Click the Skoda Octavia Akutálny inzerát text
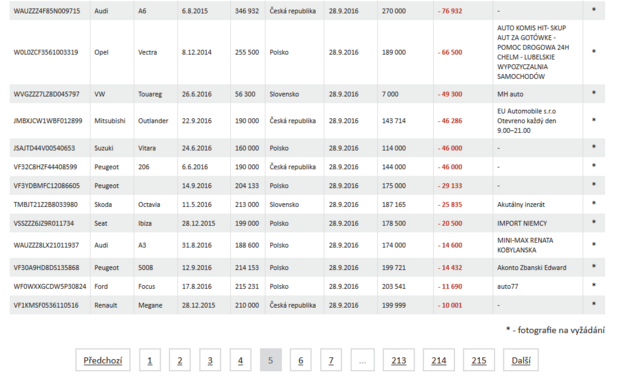The image size is (630, 378). point(521,204)
